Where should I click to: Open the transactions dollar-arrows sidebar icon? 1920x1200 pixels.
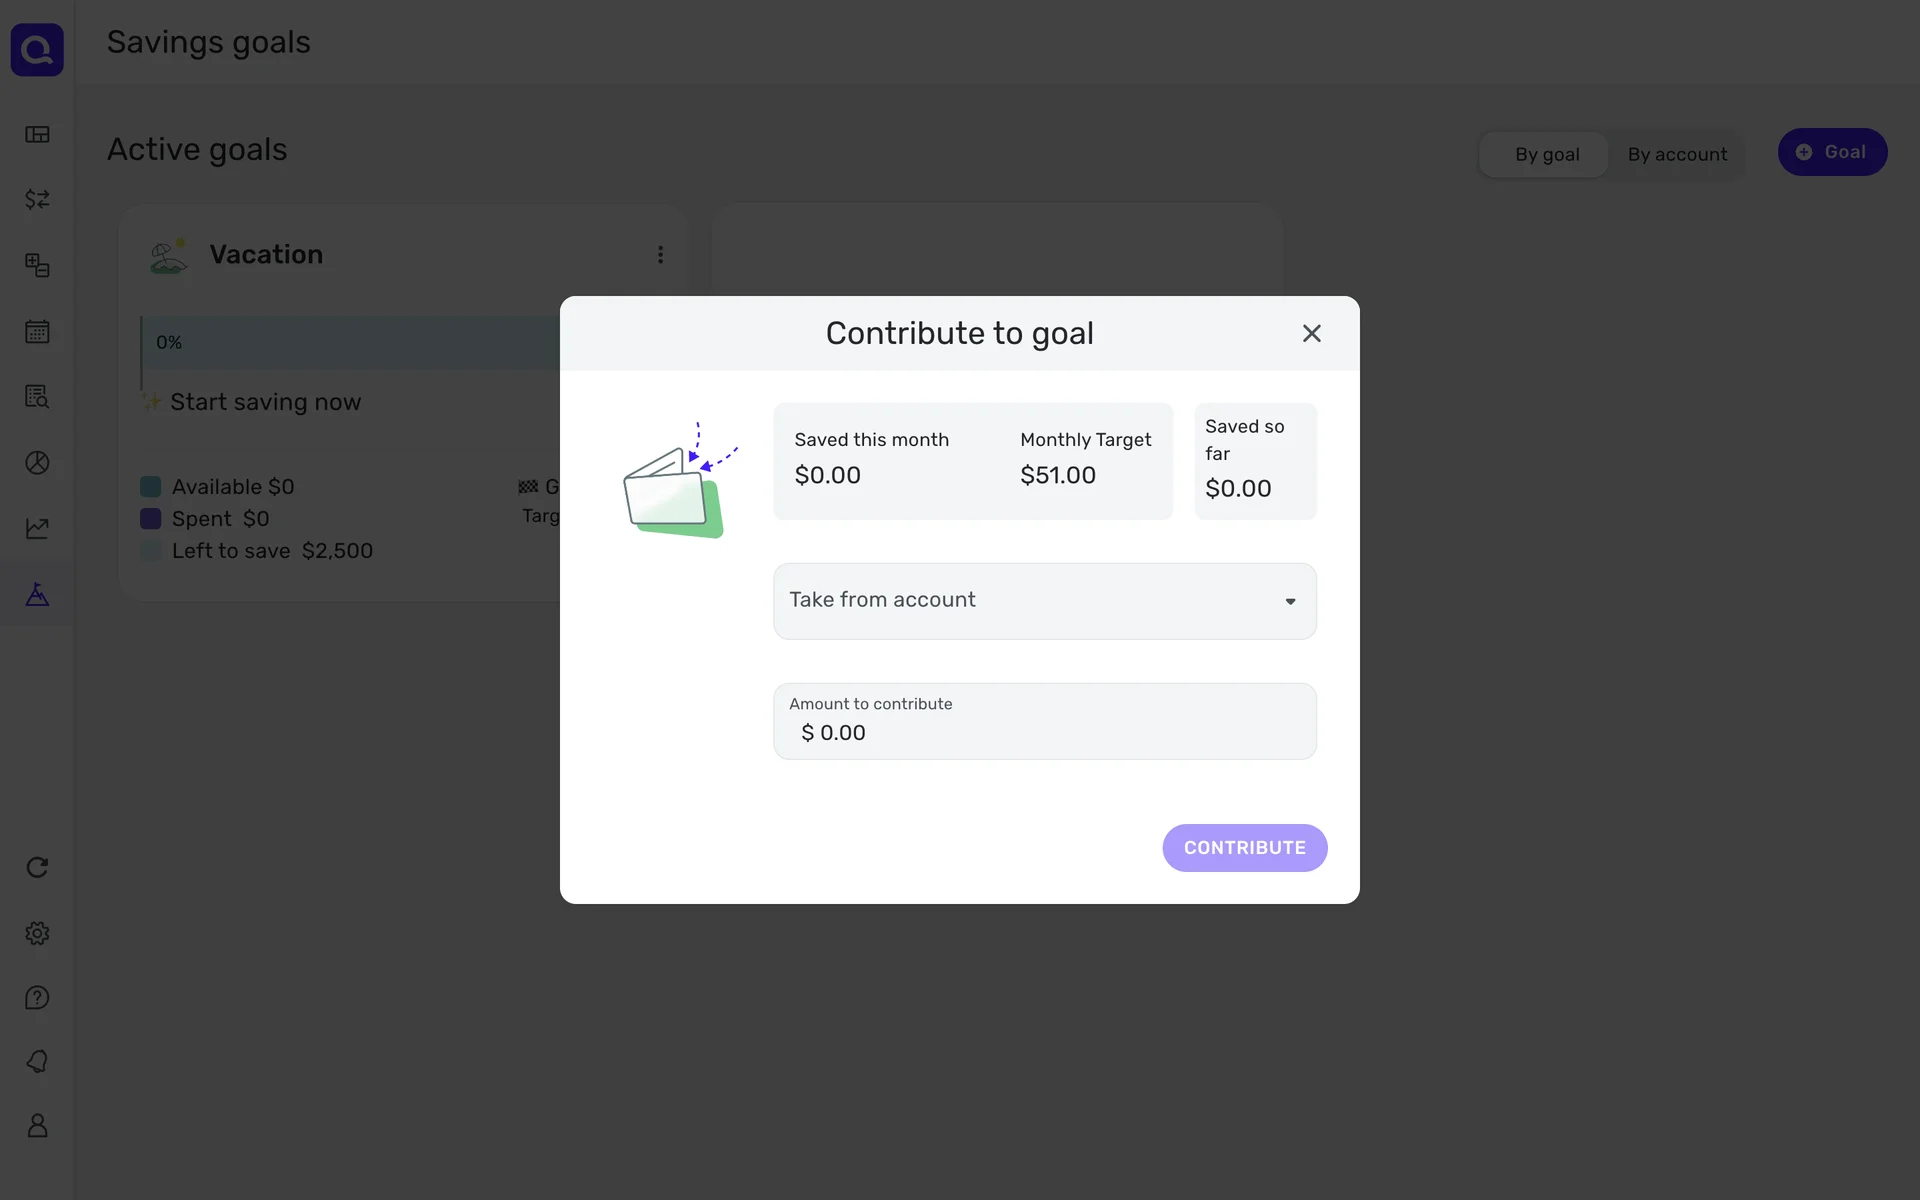point(37,200)
